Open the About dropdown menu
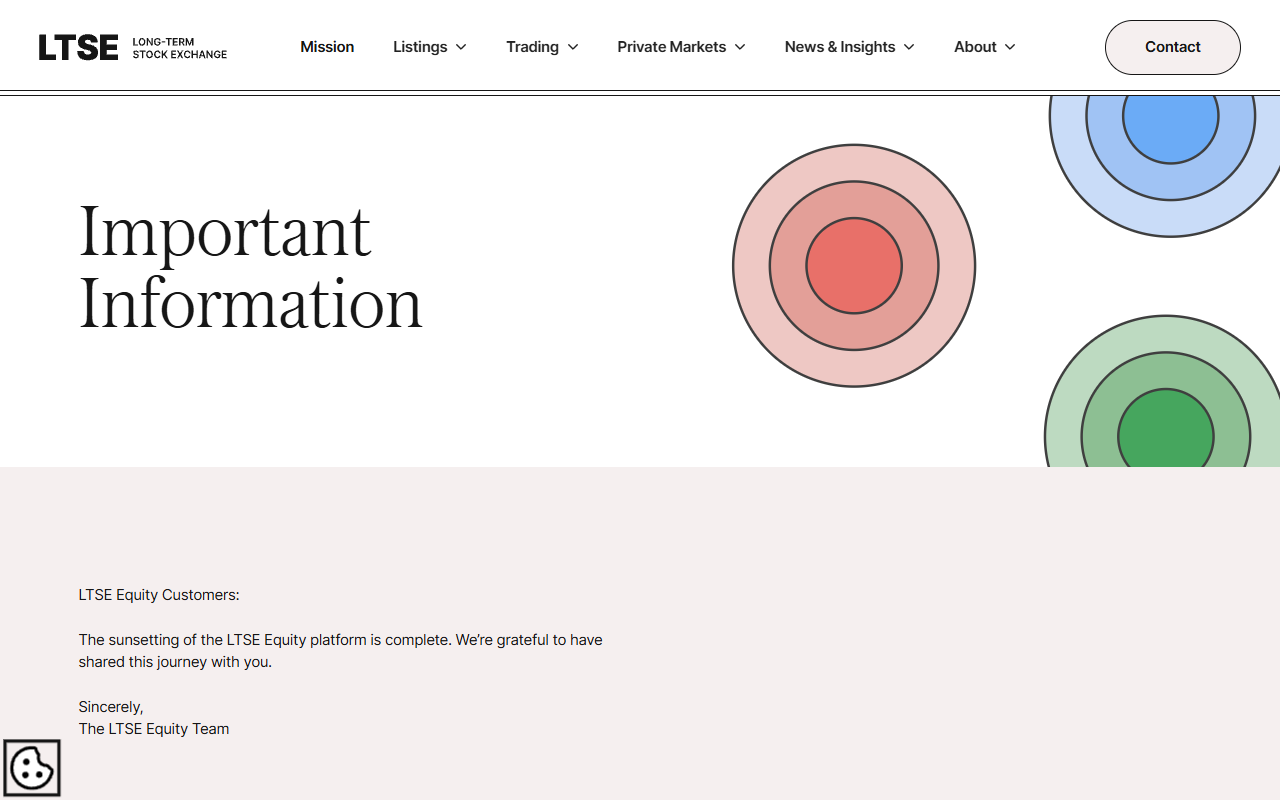This screenshot has height=800, width=1280. tap(985, 47)
